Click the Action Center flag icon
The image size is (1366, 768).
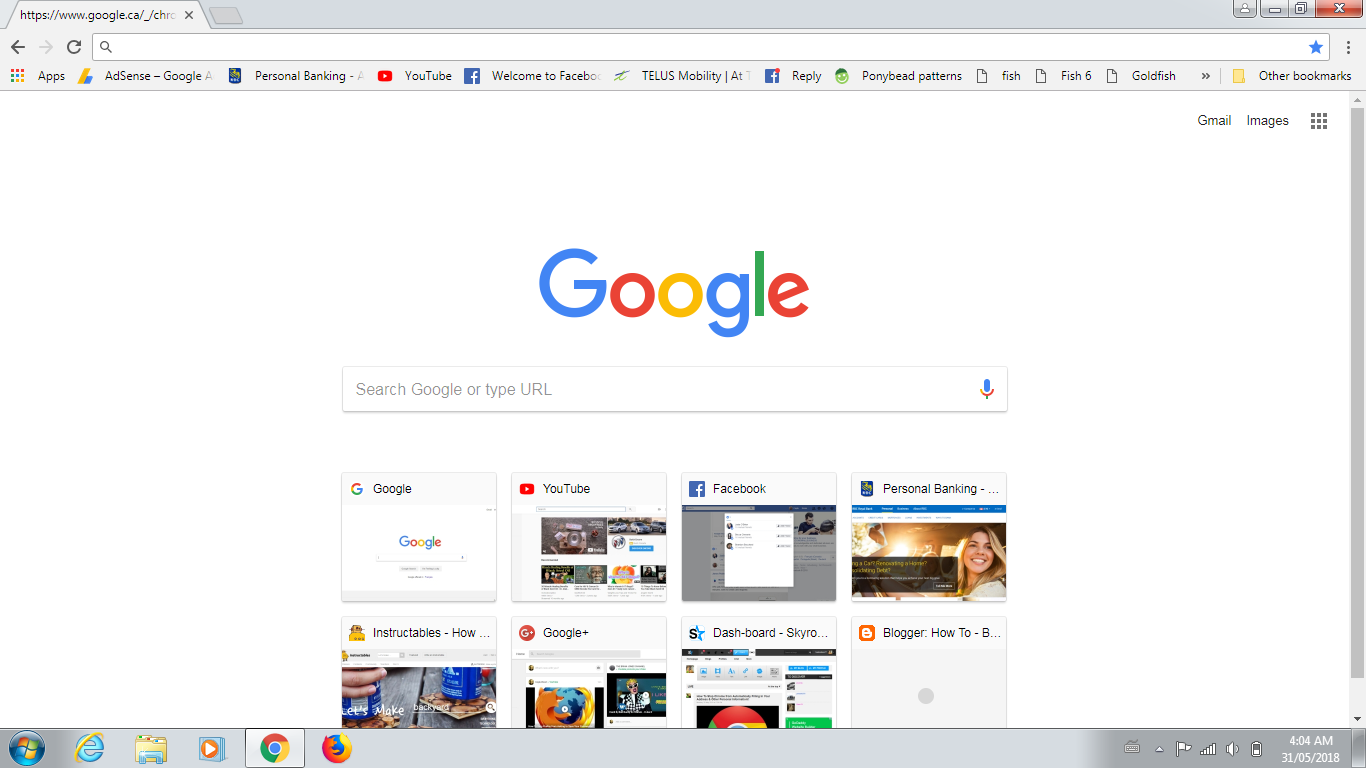1183,748
